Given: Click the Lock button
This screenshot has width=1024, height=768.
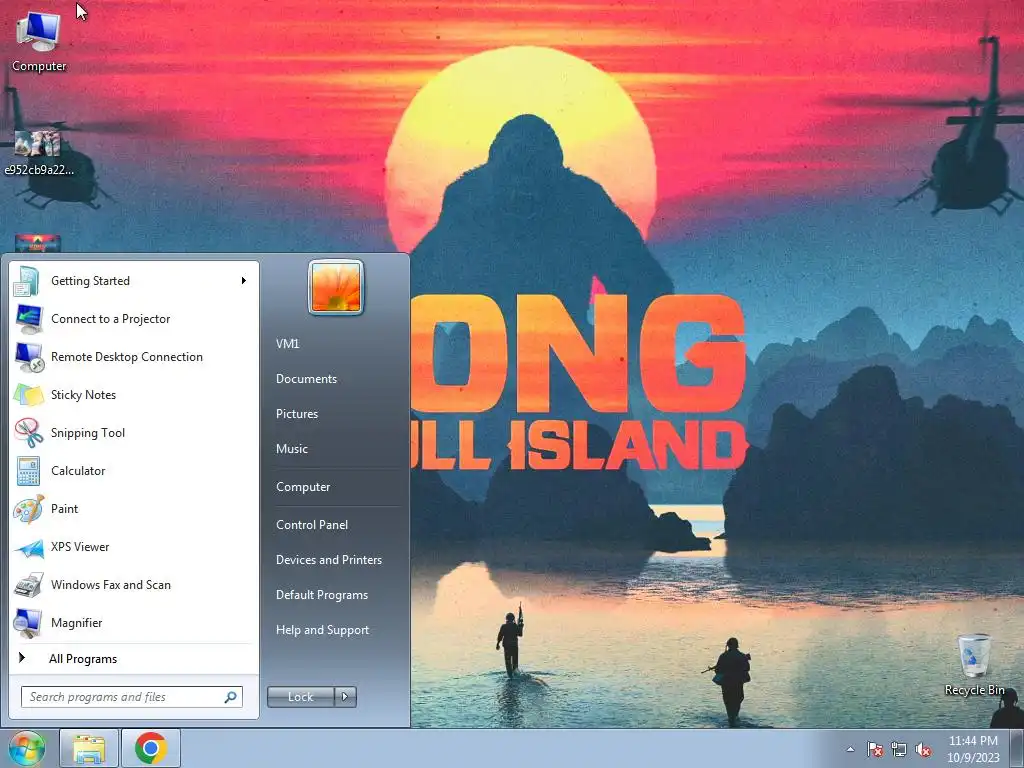Looking at the screenshot, I should [x=300, y=697].
